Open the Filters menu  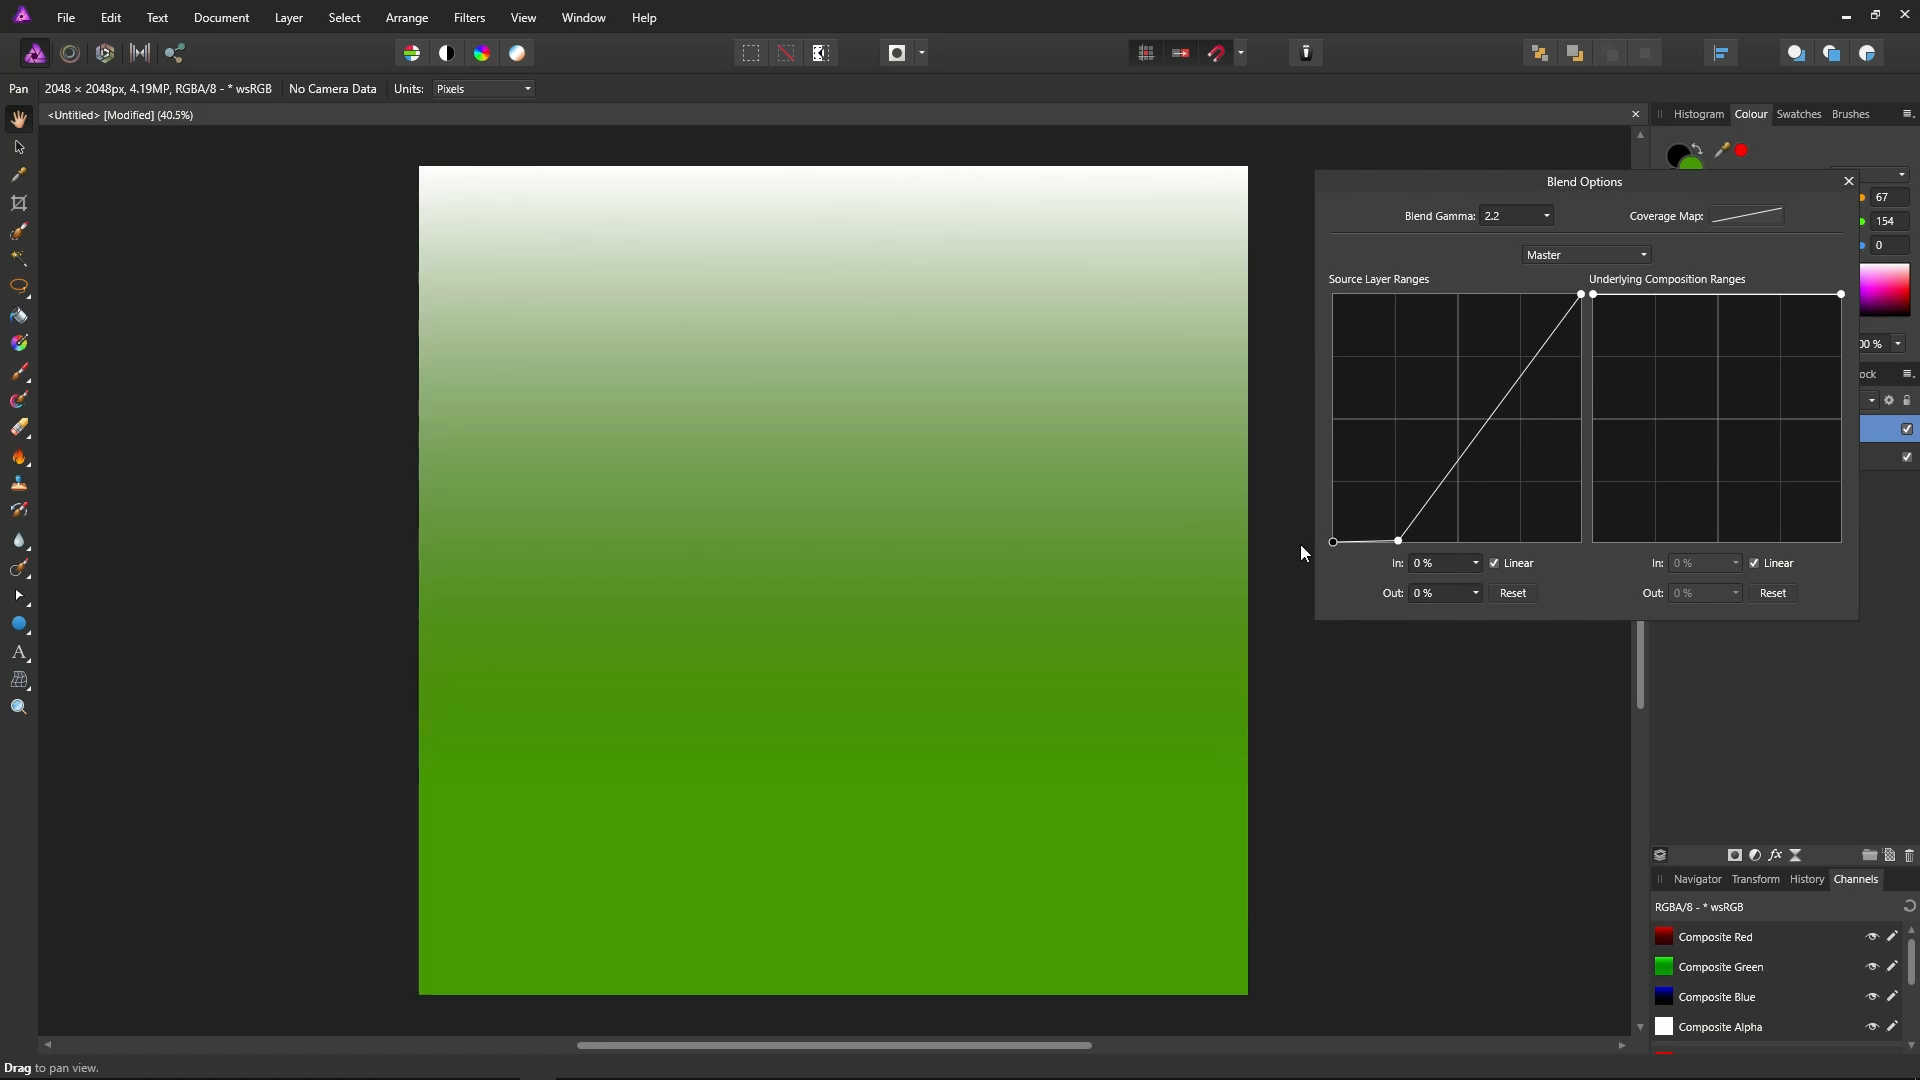(469, 18)
